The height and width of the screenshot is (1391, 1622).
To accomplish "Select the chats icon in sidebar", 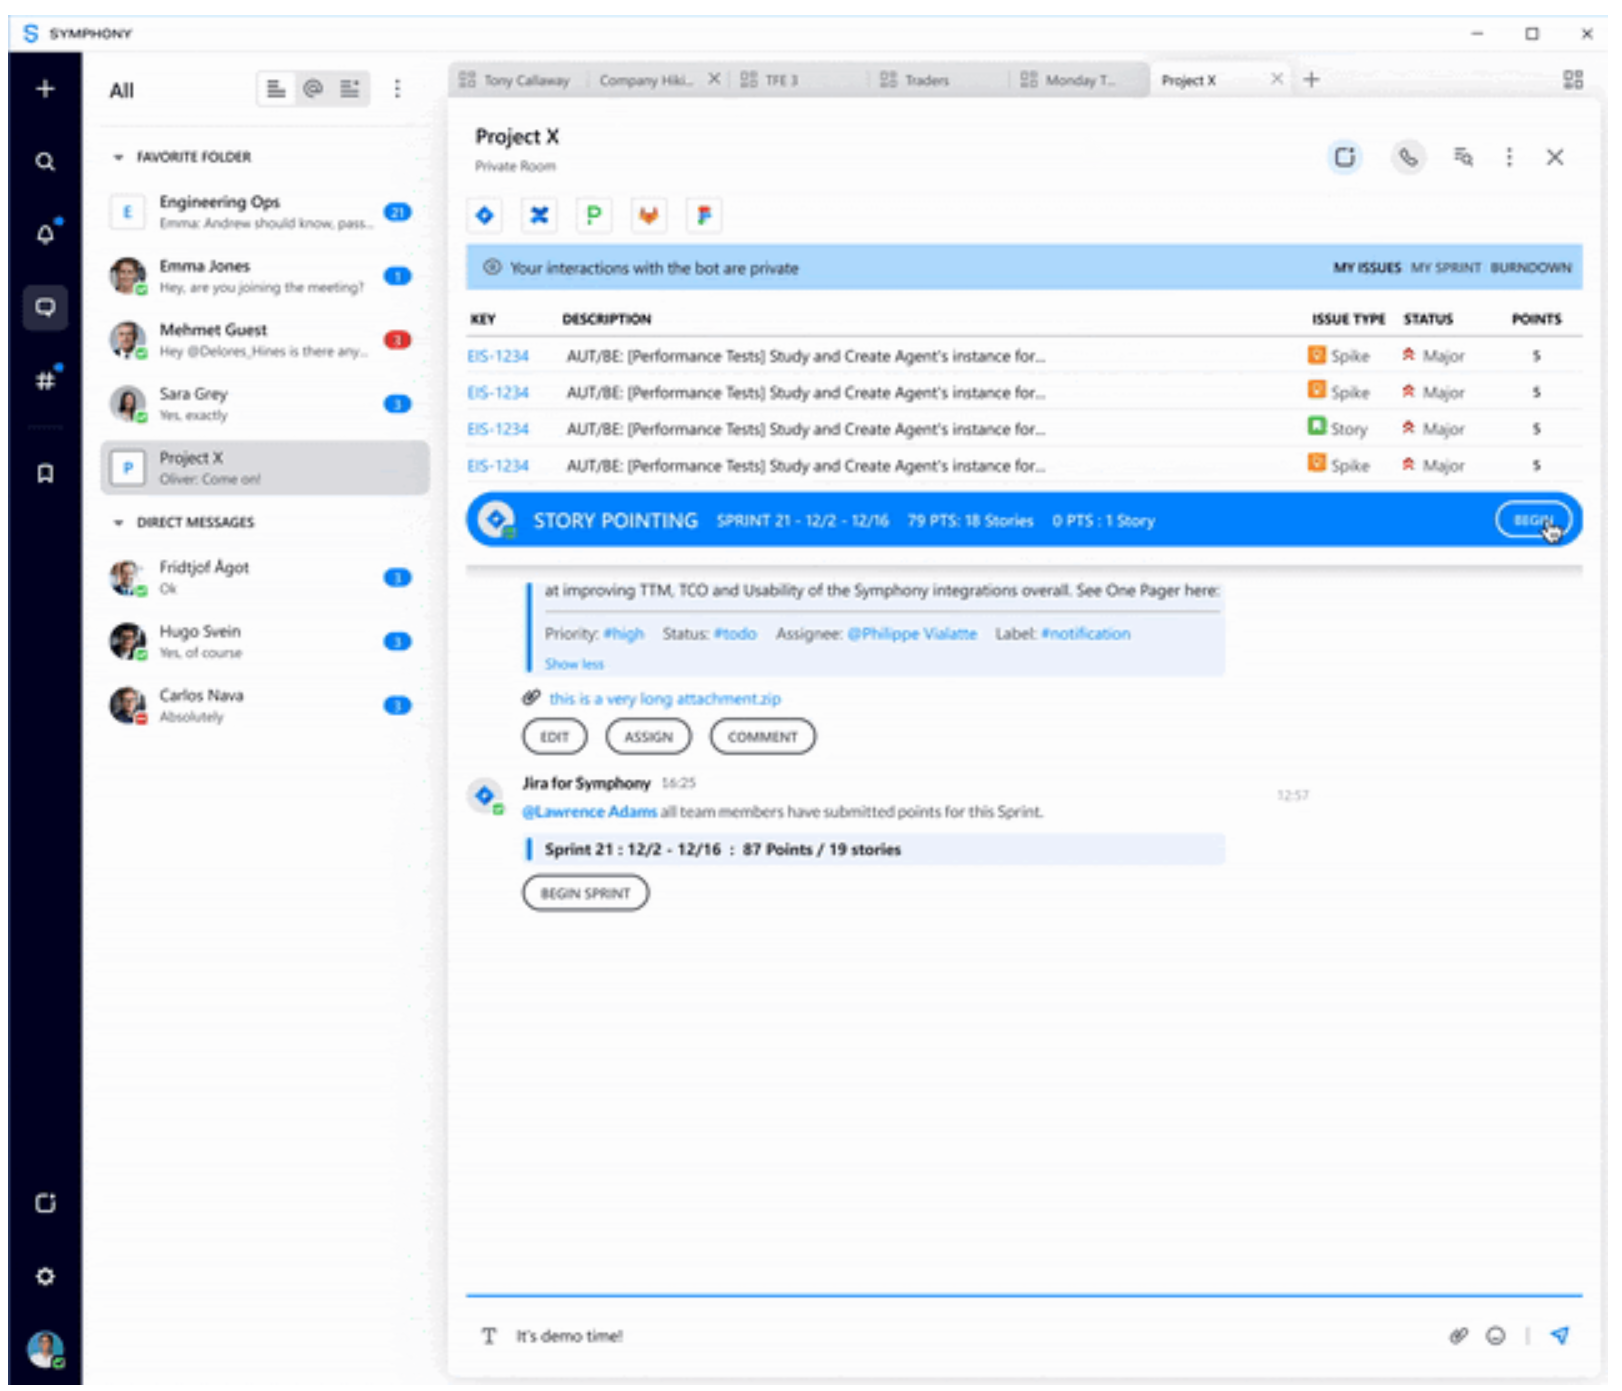I will (x=45, y=307).
